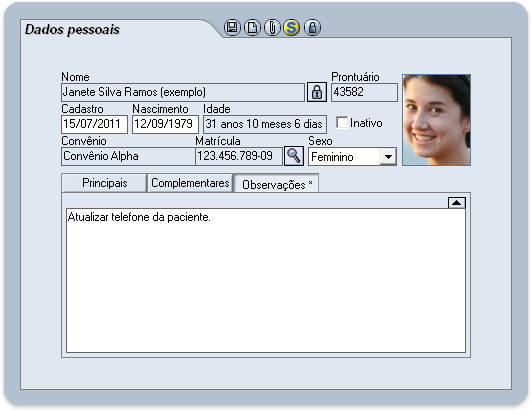Screen dimensions: 532x411
Task: Switch to the Principais tab
Action: click(x=104, y=183)
